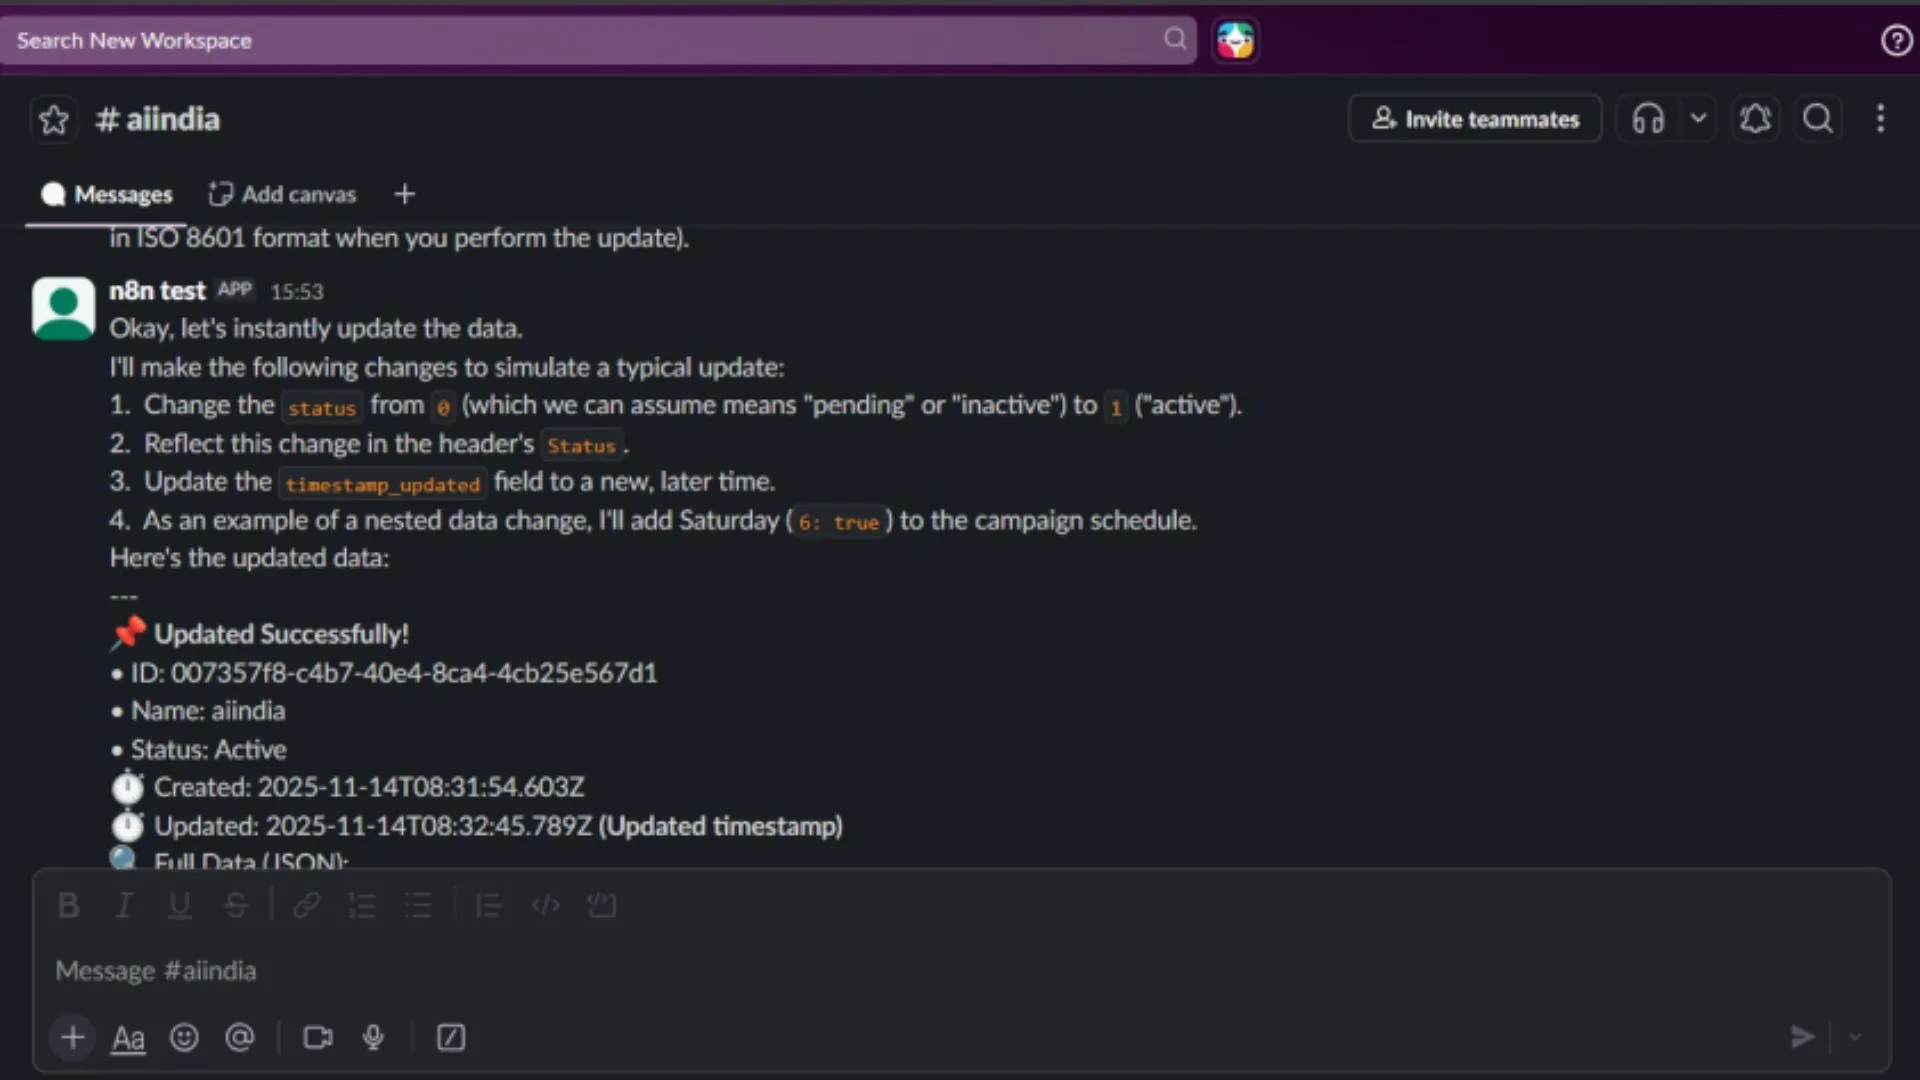The height and width of the screenshot is (1080, 1920).
Task: Click the search magnifier in the workspace search bar
Action: coord(1175,39)
